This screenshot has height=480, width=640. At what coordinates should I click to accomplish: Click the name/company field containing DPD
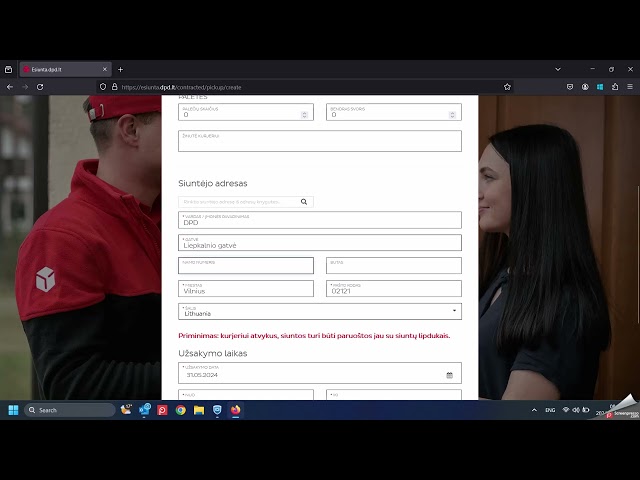320,220
